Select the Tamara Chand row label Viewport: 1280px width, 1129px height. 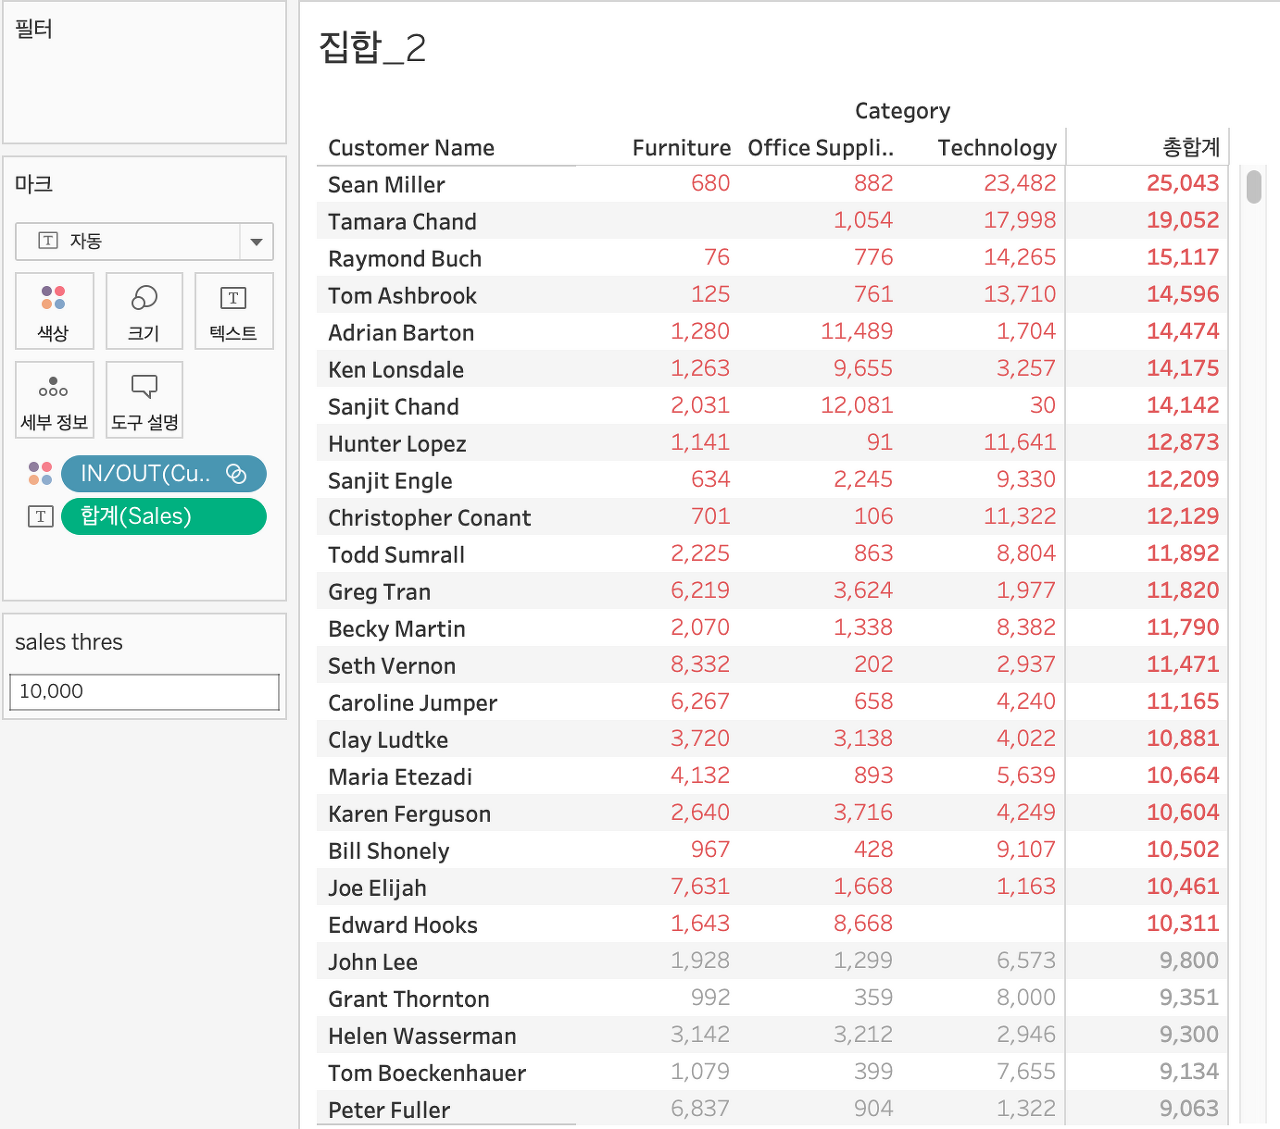pyautogui.click(x=402, y=222)
